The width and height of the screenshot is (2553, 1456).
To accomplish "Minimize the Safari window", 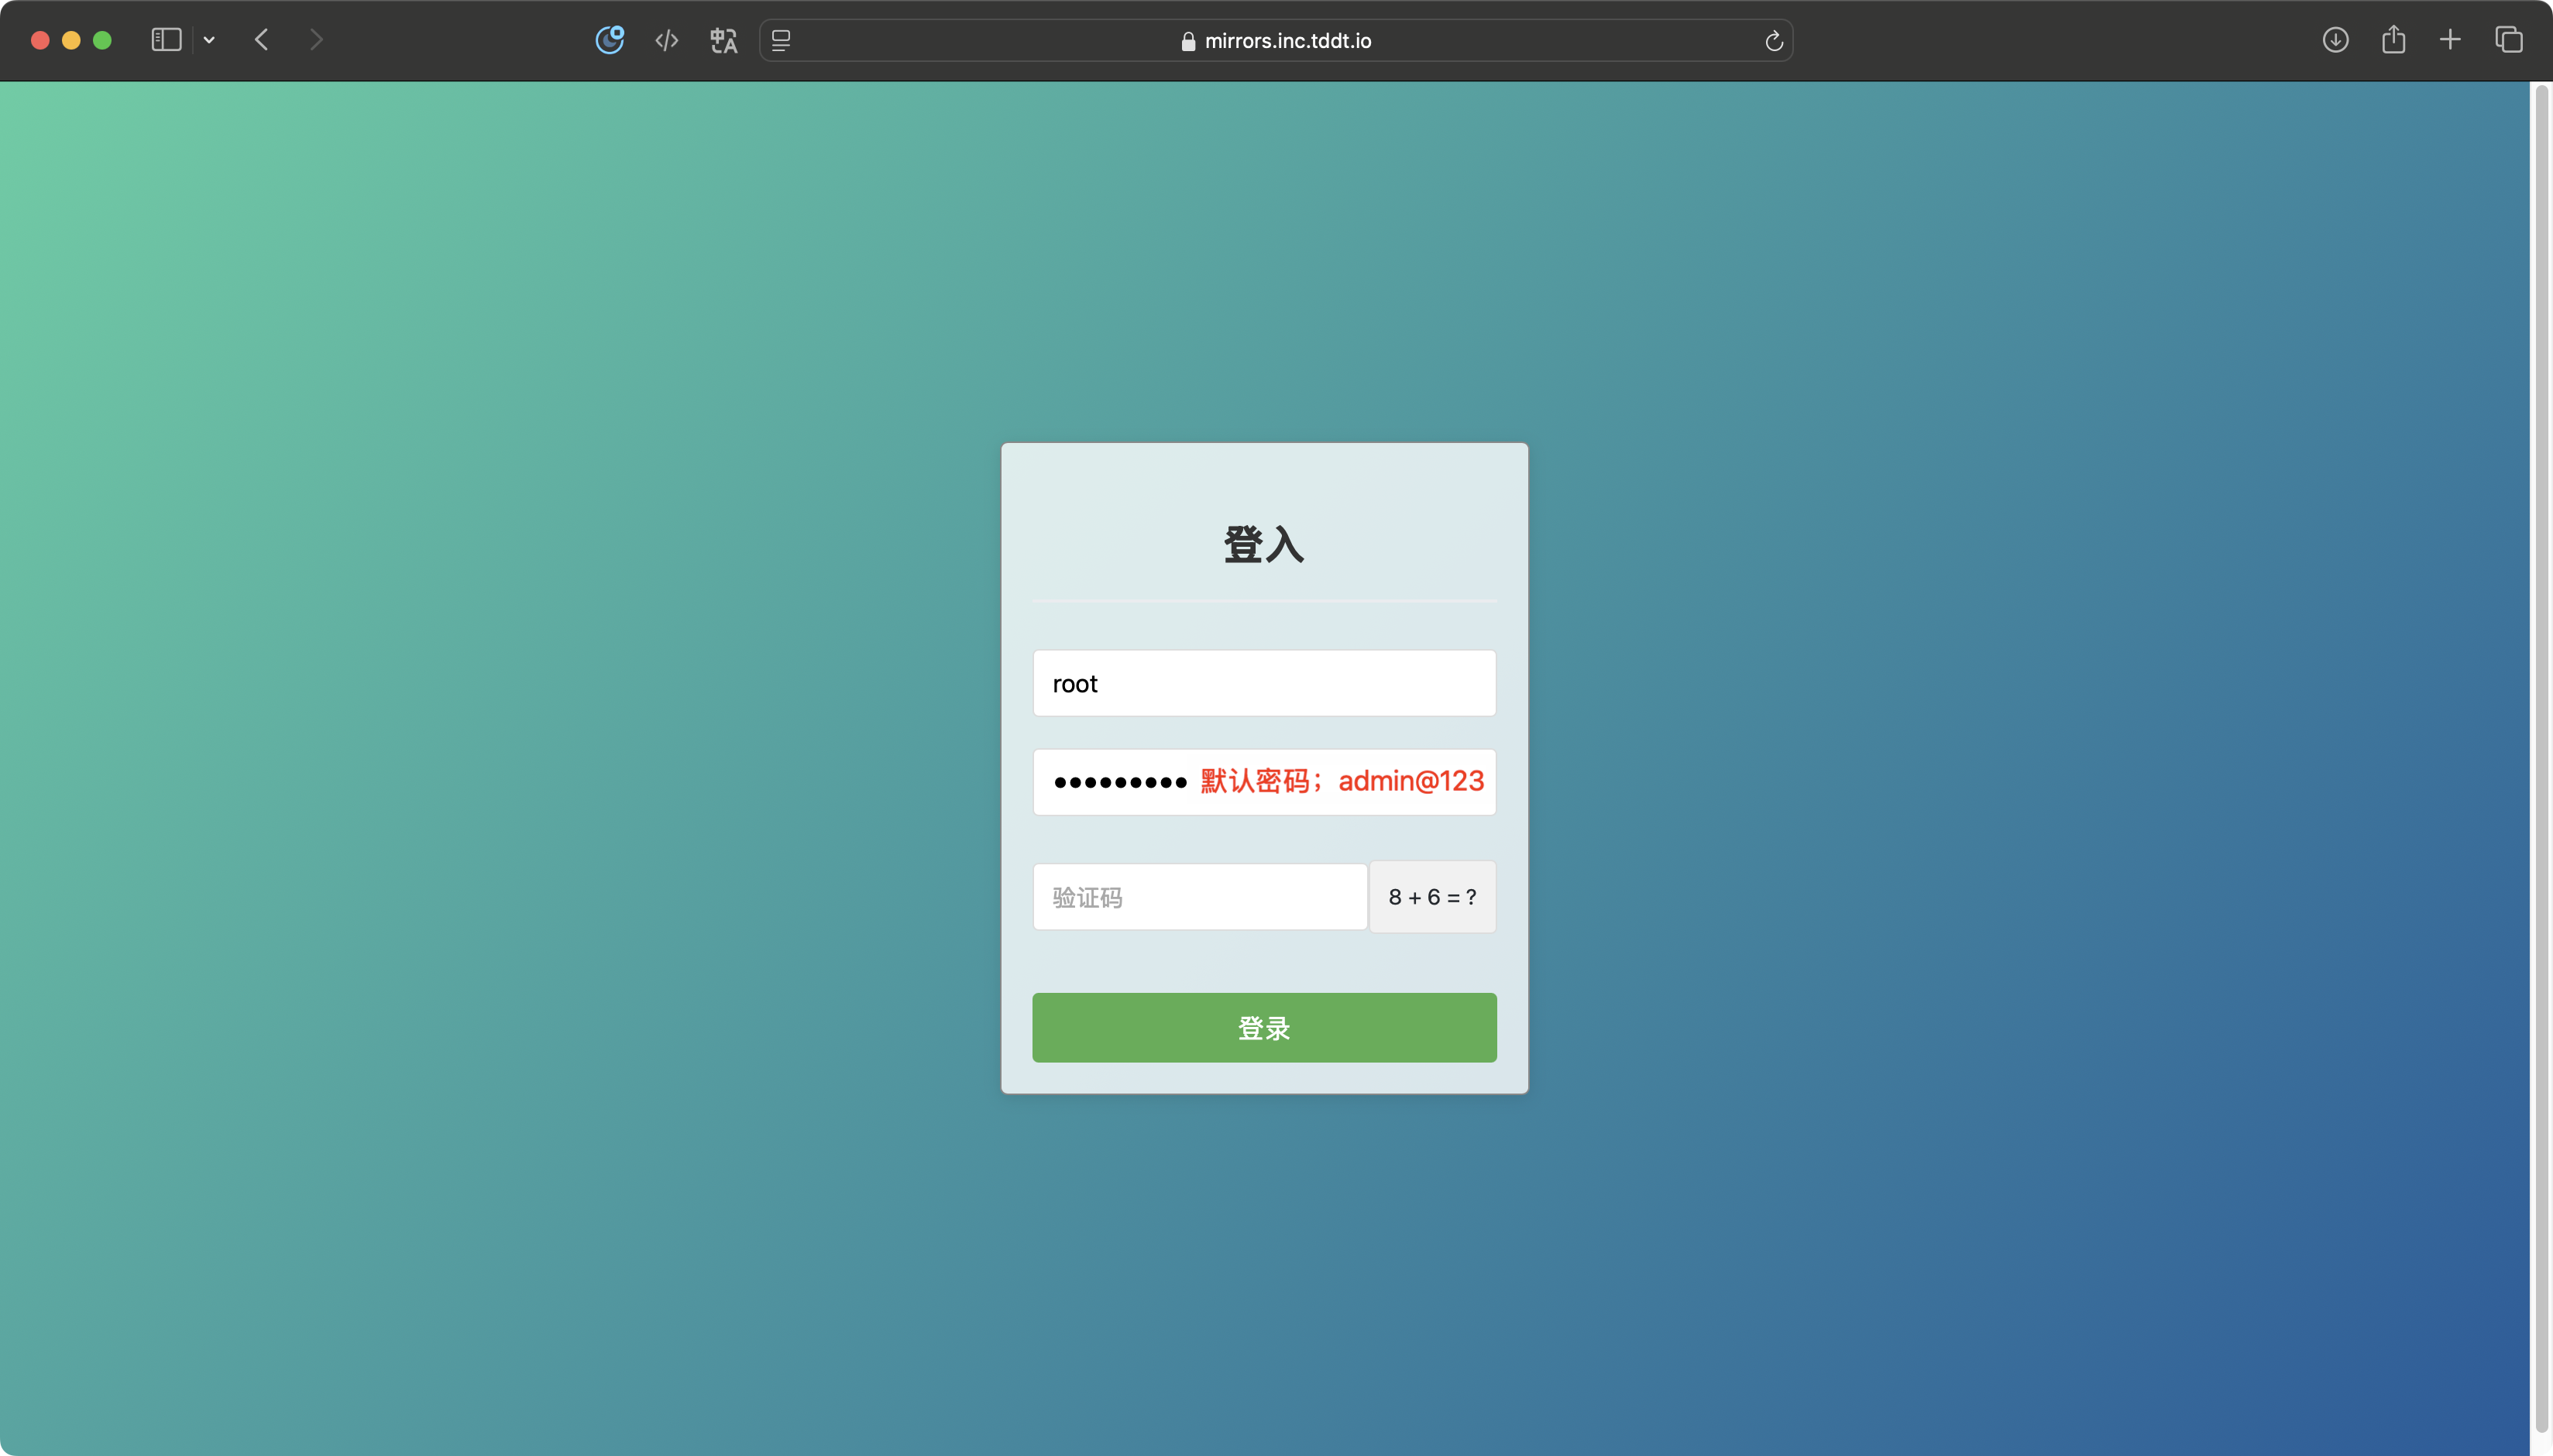I will (x=71, y=40).
